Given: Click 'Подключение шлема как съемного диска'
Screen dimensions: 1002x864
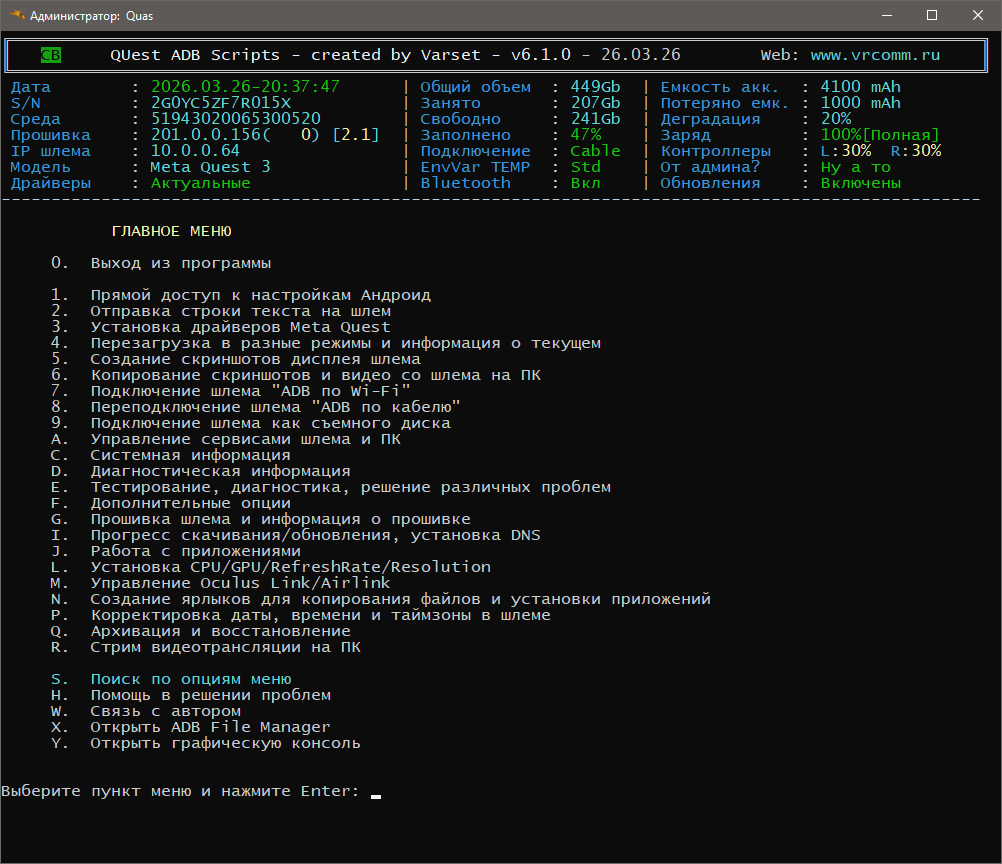Looking at the screenshot, I should (x=271, y=423).
